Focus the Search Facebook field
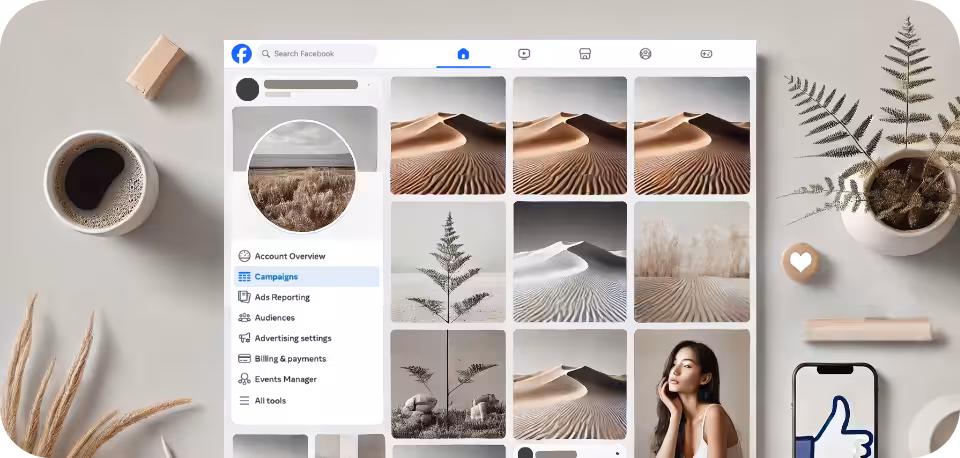This screenshot has height=458, width=960. coord(317,54)
